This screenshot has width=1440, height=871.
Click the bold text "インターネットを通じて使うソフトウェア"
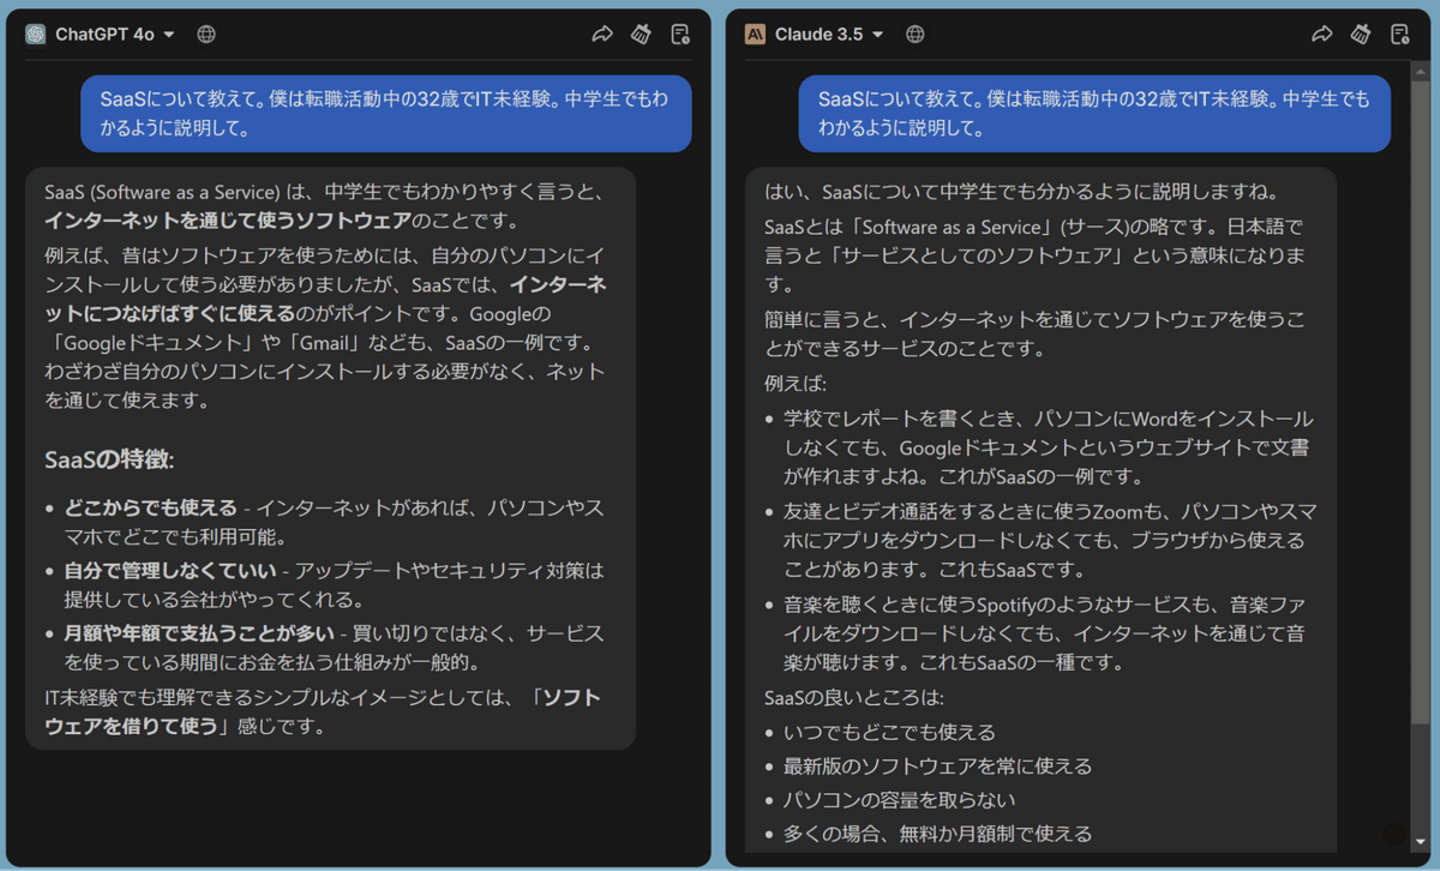[x=228, y=221]
